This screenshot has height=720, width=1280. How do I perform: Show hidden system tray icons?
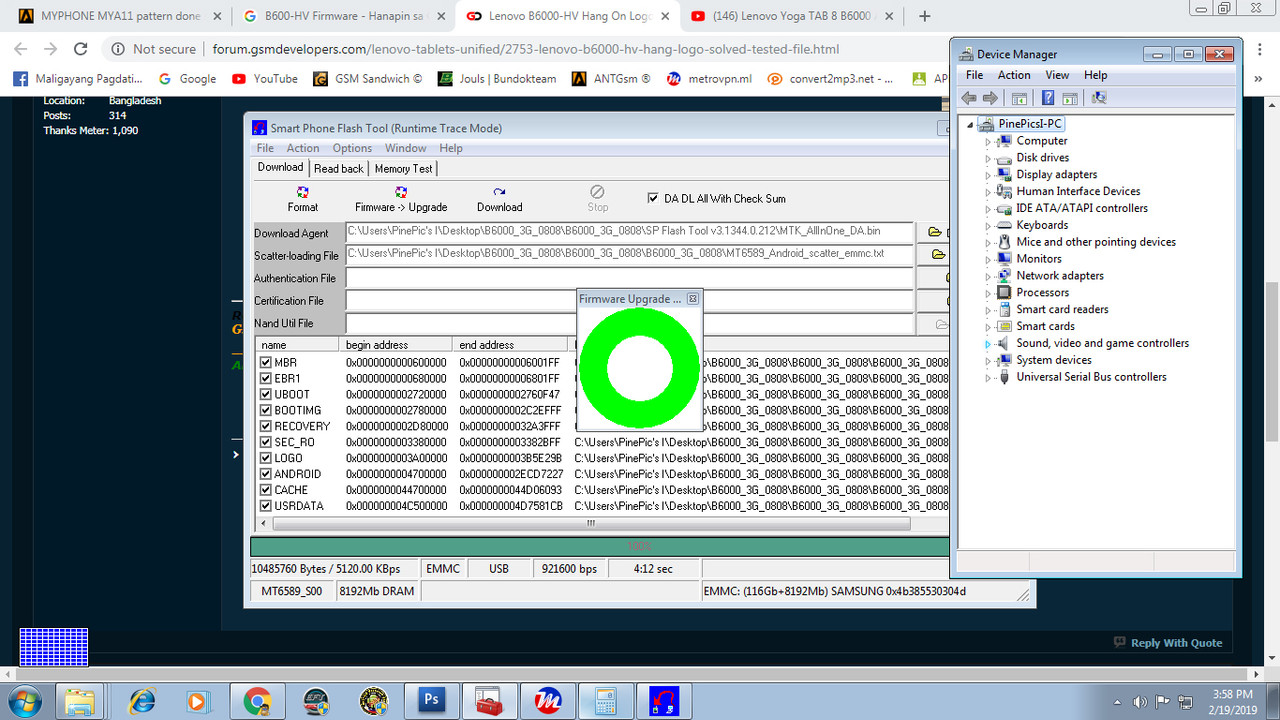1117,701
